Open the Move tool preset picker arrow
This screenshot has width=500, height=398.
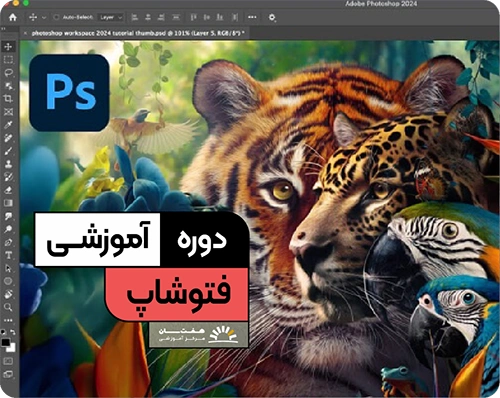(44, 17)
